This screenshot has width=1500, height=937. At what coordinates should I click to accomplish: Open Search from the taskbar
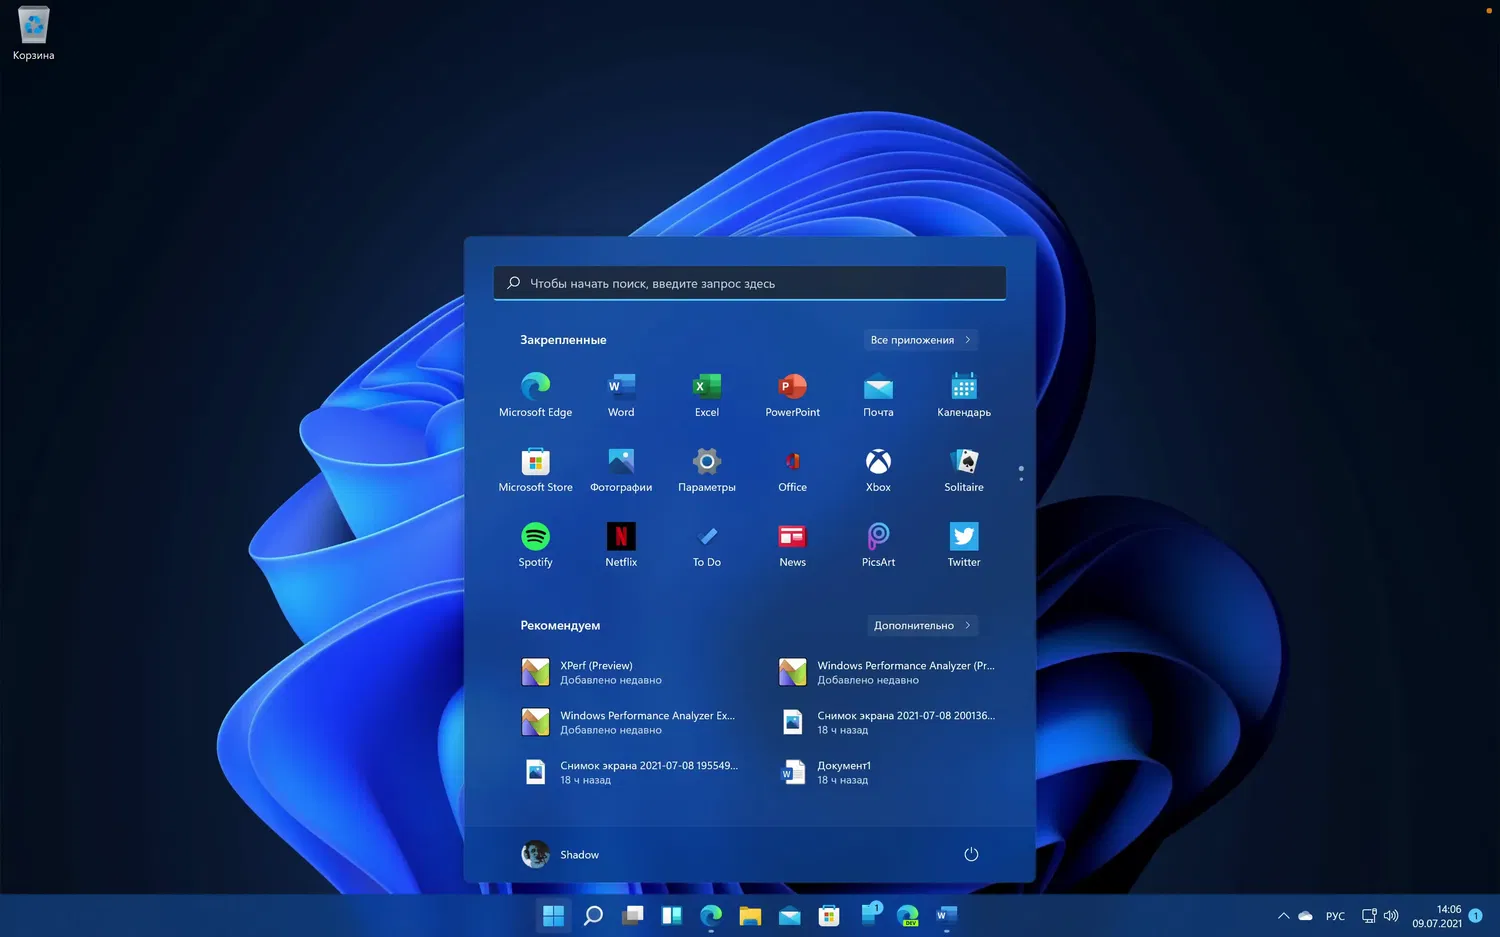click(x=593, y=915)
